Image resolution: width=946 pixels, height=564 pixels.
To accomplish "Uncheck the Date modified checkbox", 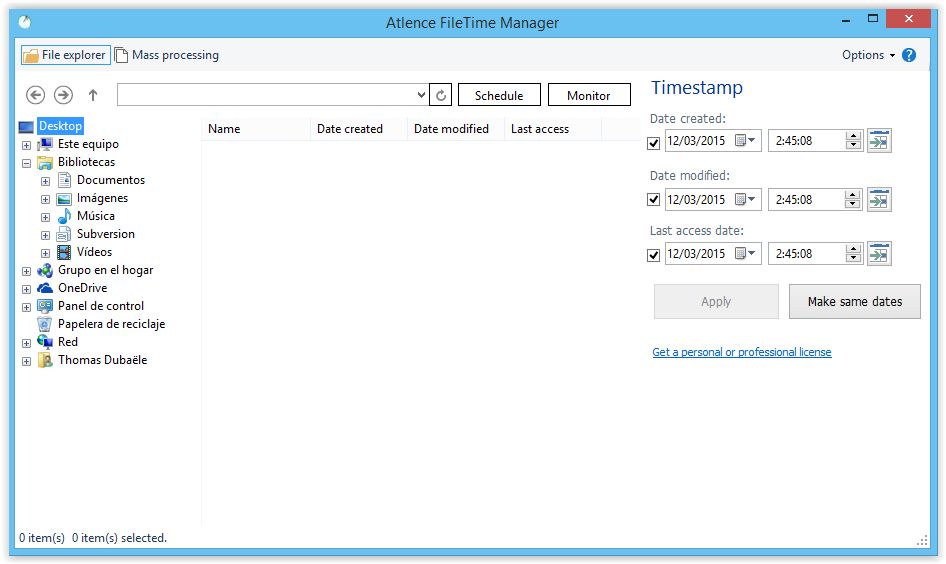I will tap(653, 200).
